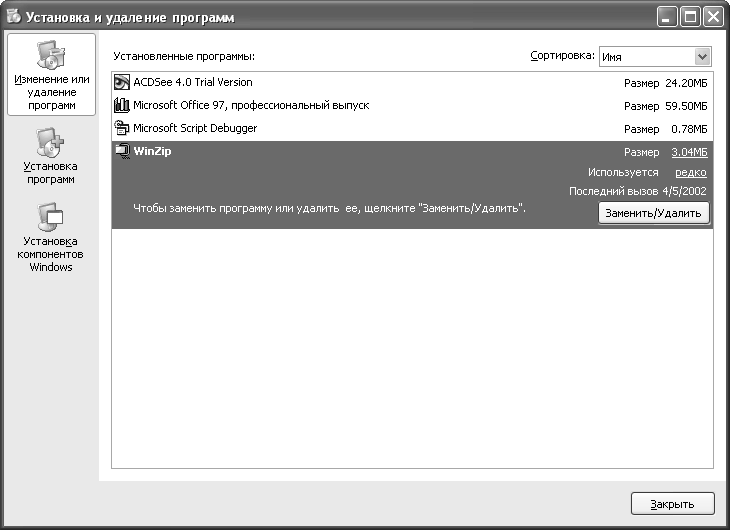Click the Установка компонентов Windows icon
The width and height of the screenshot is (730, 530).
(x=50, y=217)
